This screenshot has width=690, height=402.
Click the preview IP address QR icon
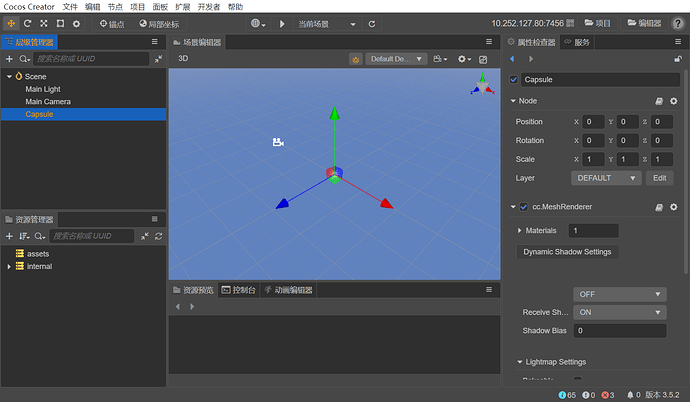coord(570,23)
